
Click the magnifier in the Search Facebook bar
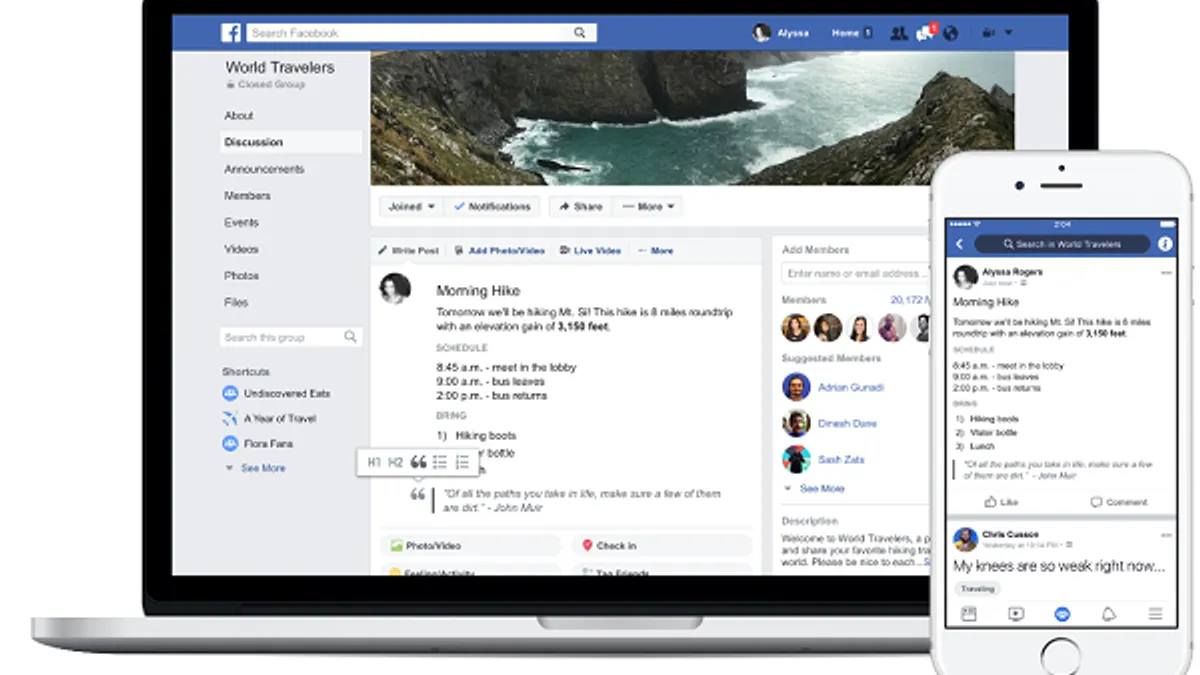coord(579,33)
